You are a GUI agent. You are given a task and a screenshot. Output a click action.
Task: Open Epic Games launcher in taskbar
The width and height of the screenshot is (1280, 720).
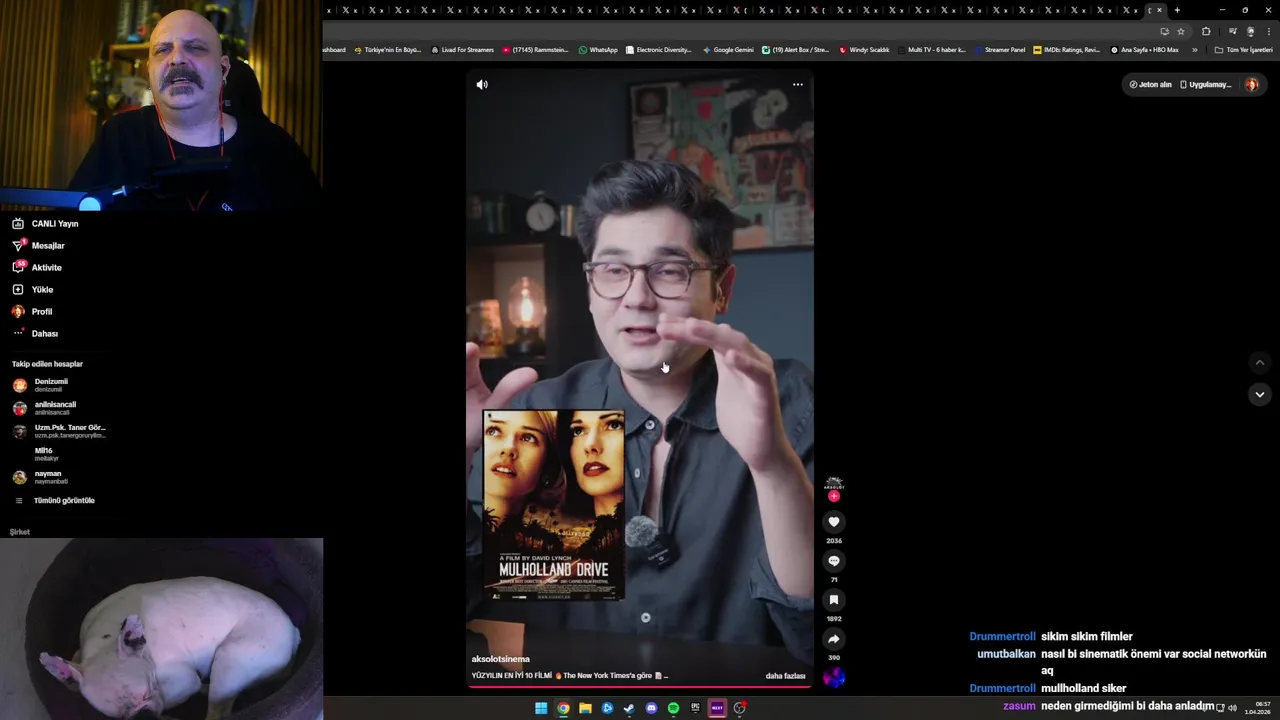[695, 708]
